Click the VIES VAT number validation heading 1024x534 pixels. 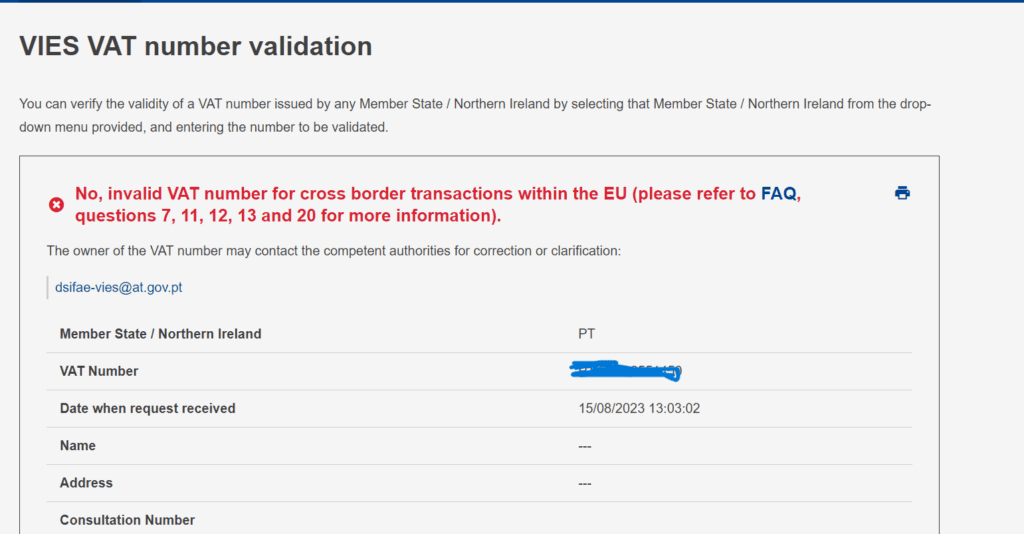(196, 46)
